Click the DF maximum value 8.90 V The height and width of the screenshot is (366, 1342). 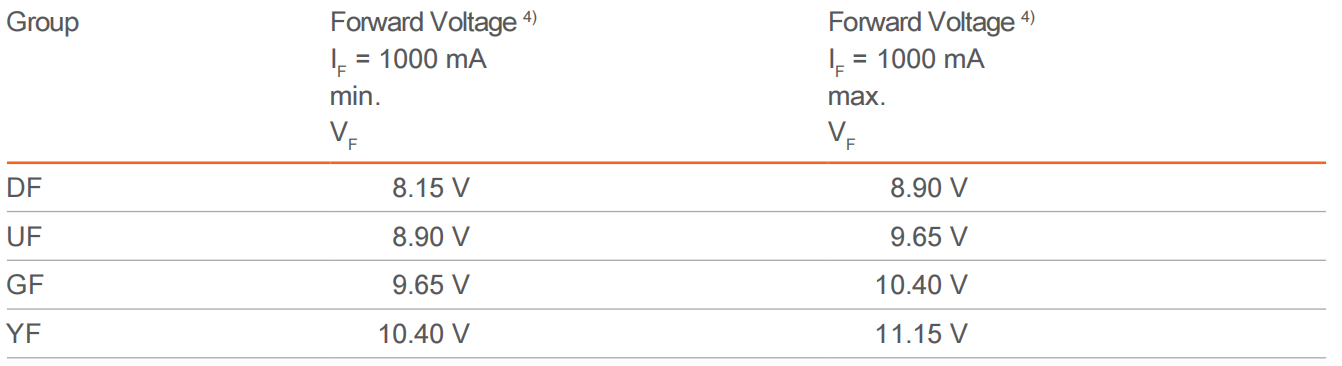click(928, 188)
